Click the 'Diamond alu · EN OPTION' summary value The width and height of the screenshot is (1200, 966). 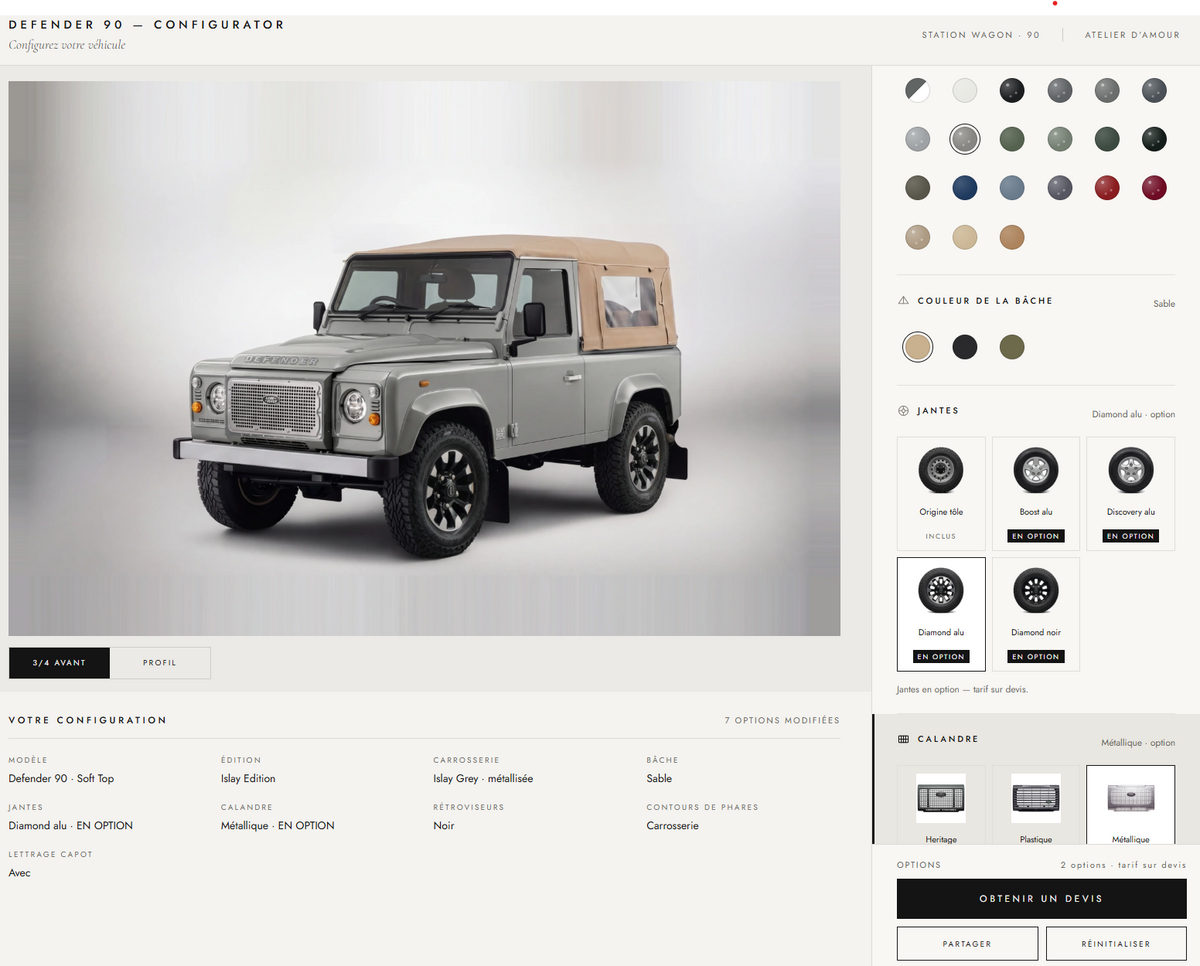click(71, 826)
